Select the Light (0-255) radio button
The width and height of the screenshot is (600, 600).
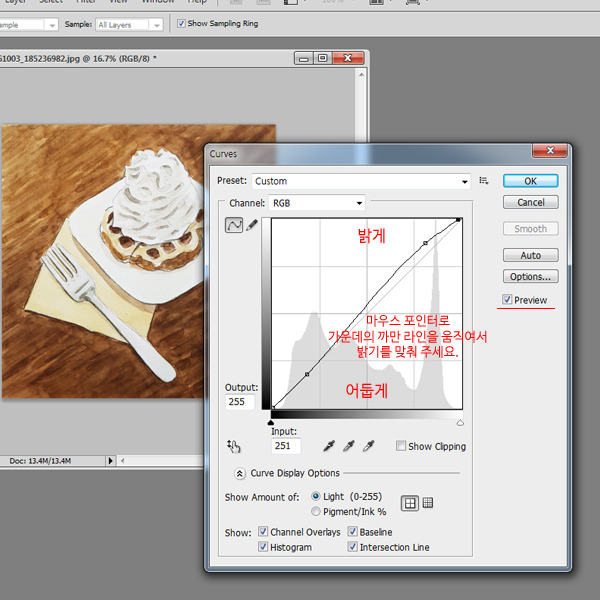pyautogui.click(x=316, y=496)
